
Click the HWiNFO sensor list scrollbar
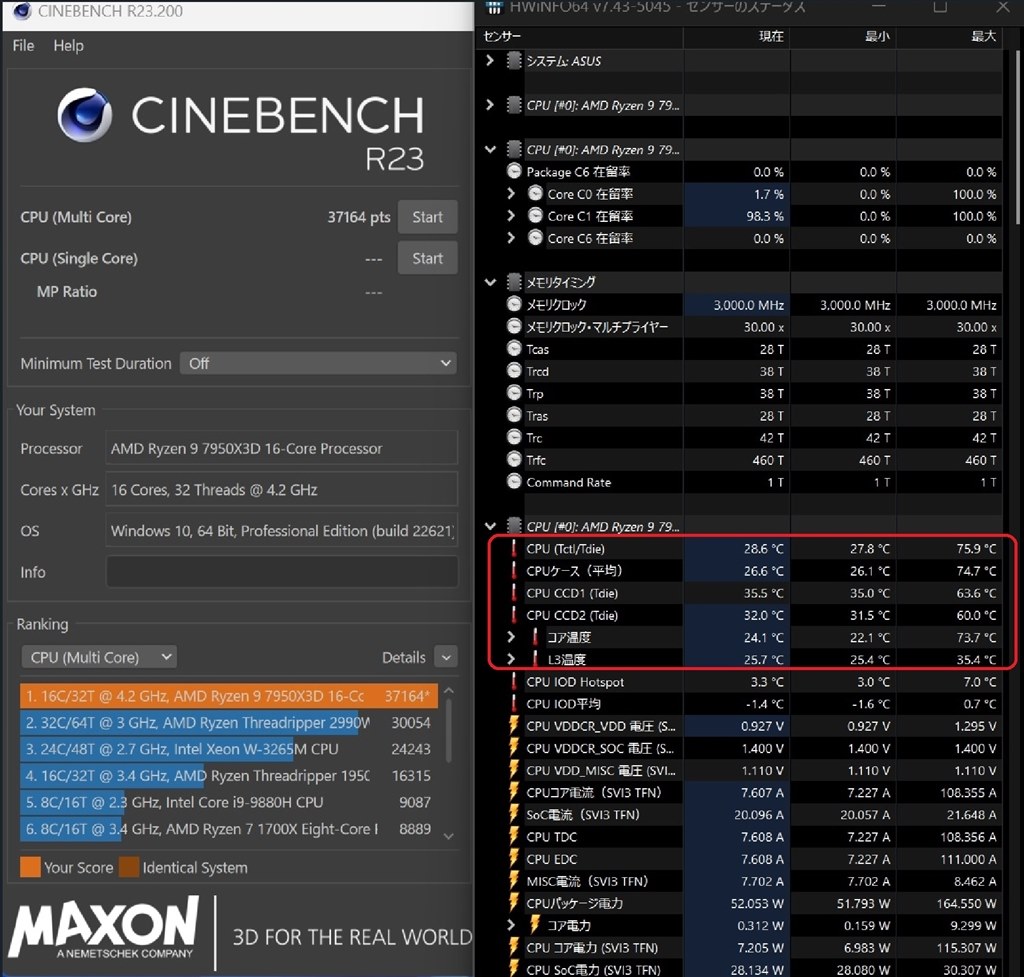(x=1016, y=136)
